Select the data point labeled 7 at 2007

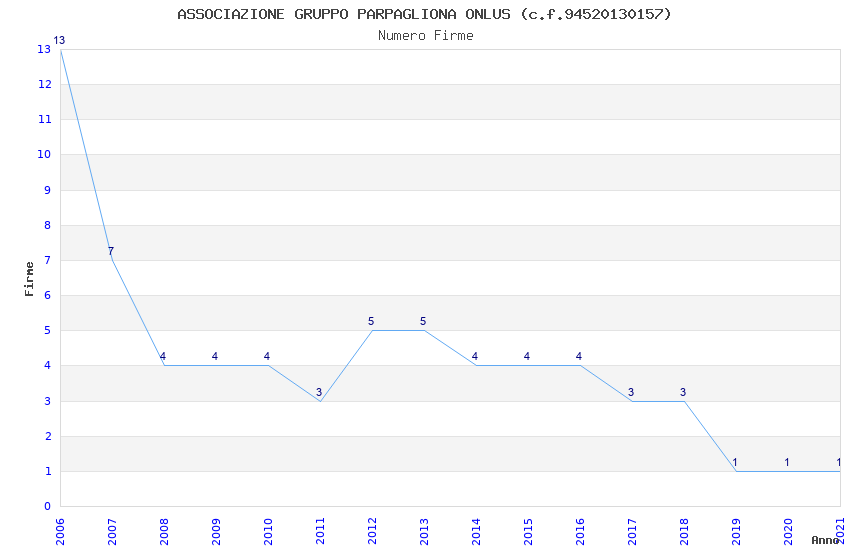(111, 252)
